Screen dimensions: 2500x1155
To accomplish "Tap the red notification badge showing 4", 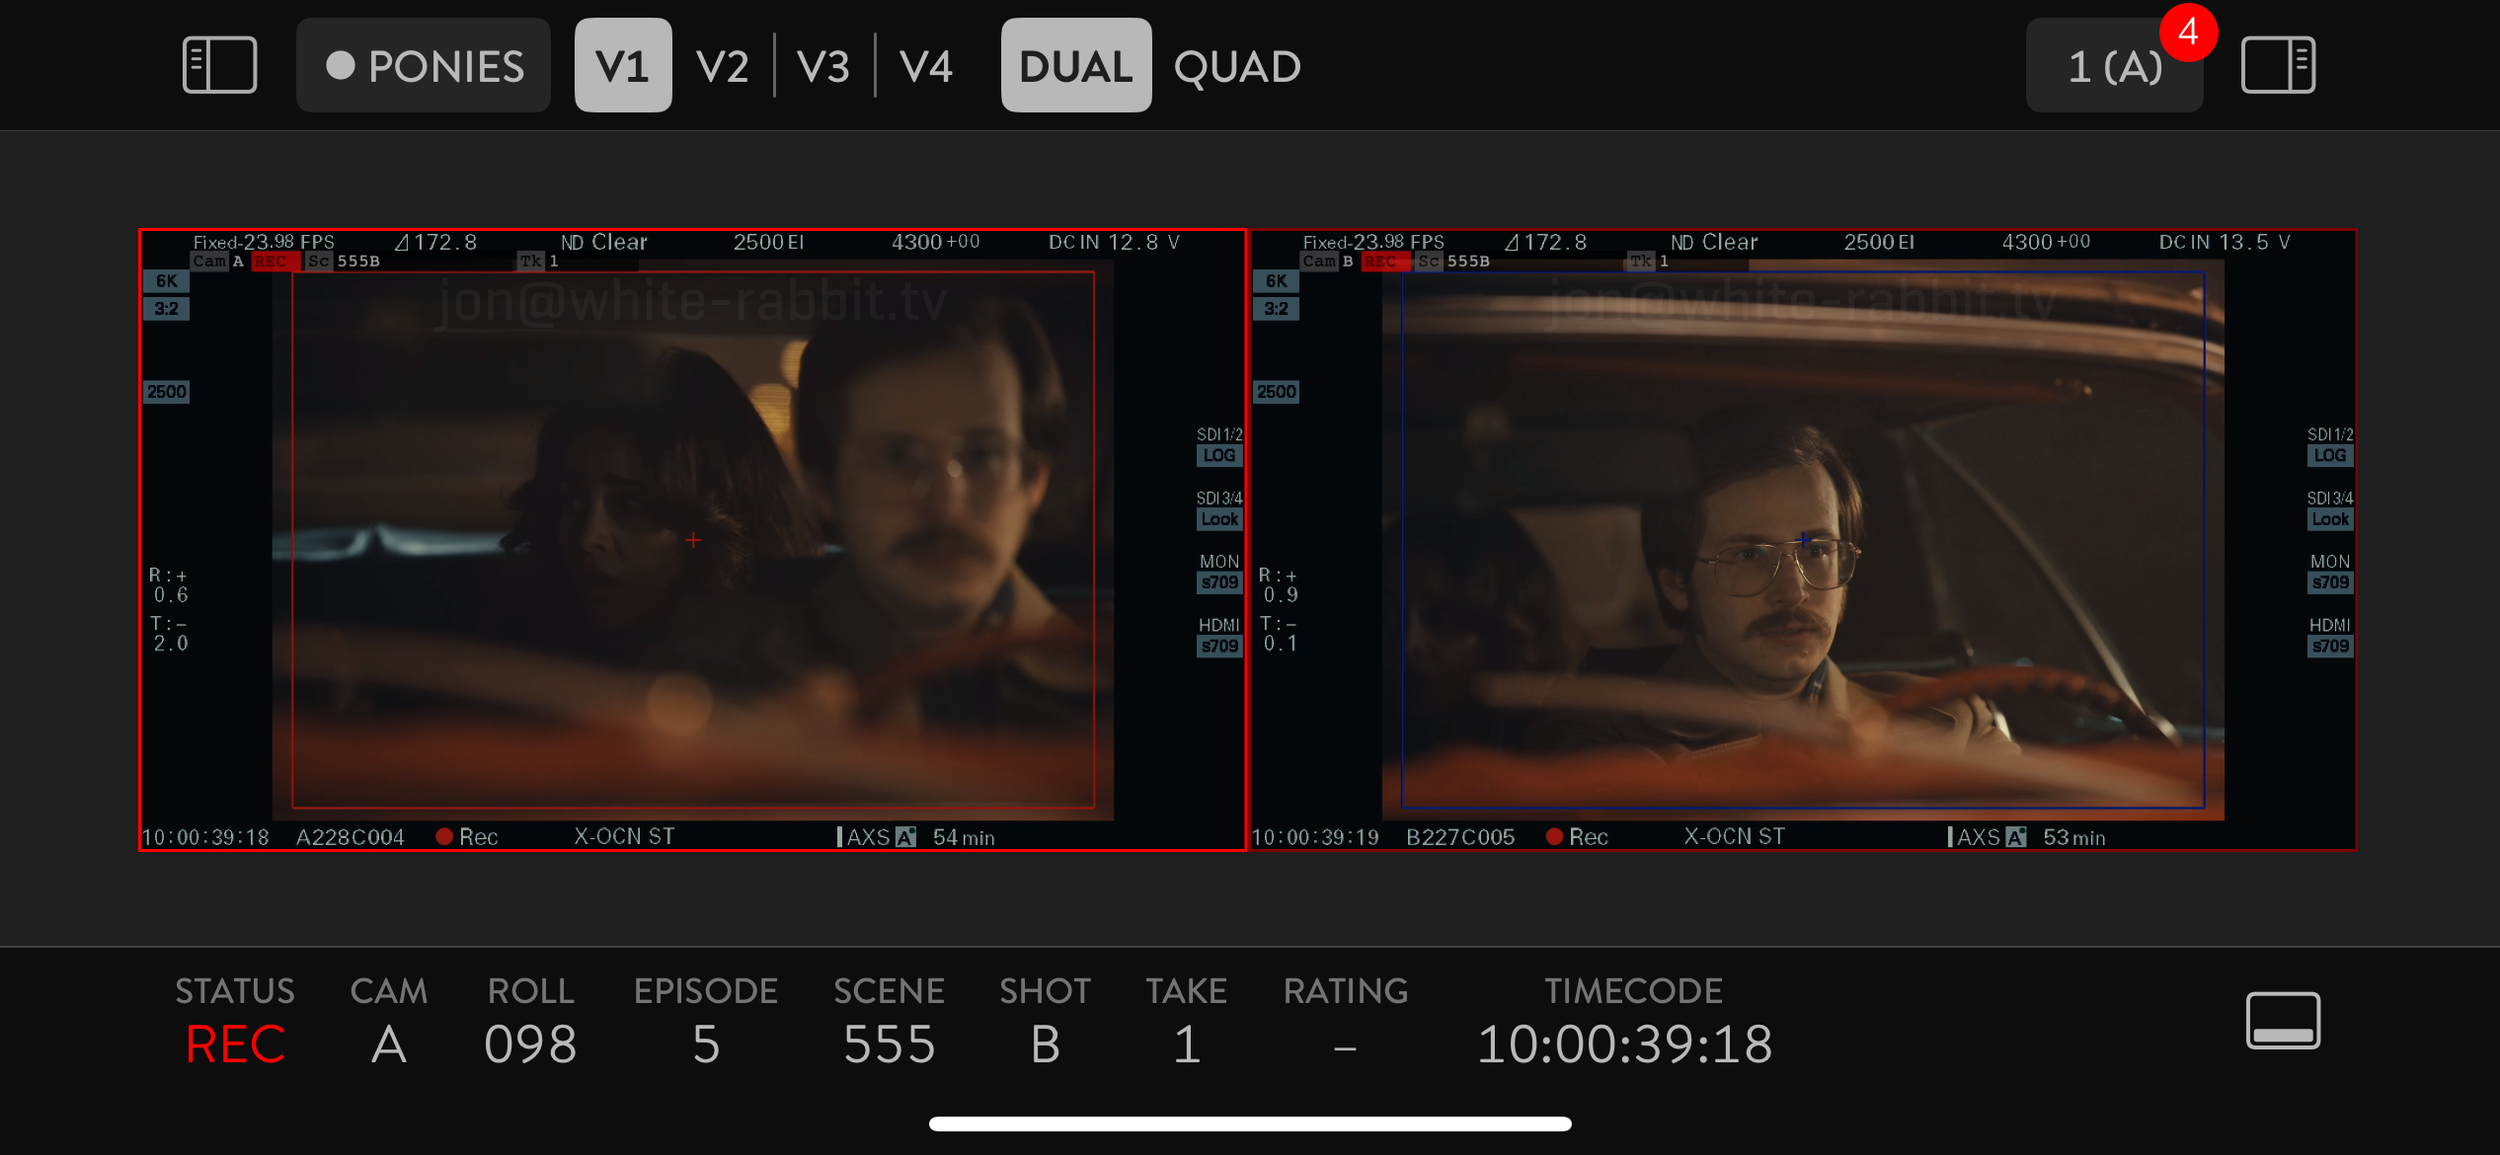I will point(2187,32).
